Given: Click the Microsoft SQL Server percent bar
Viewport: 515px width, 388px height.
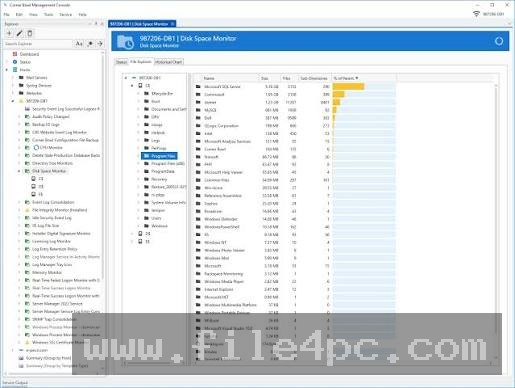Looking at the screenshot, I should 364,87.
